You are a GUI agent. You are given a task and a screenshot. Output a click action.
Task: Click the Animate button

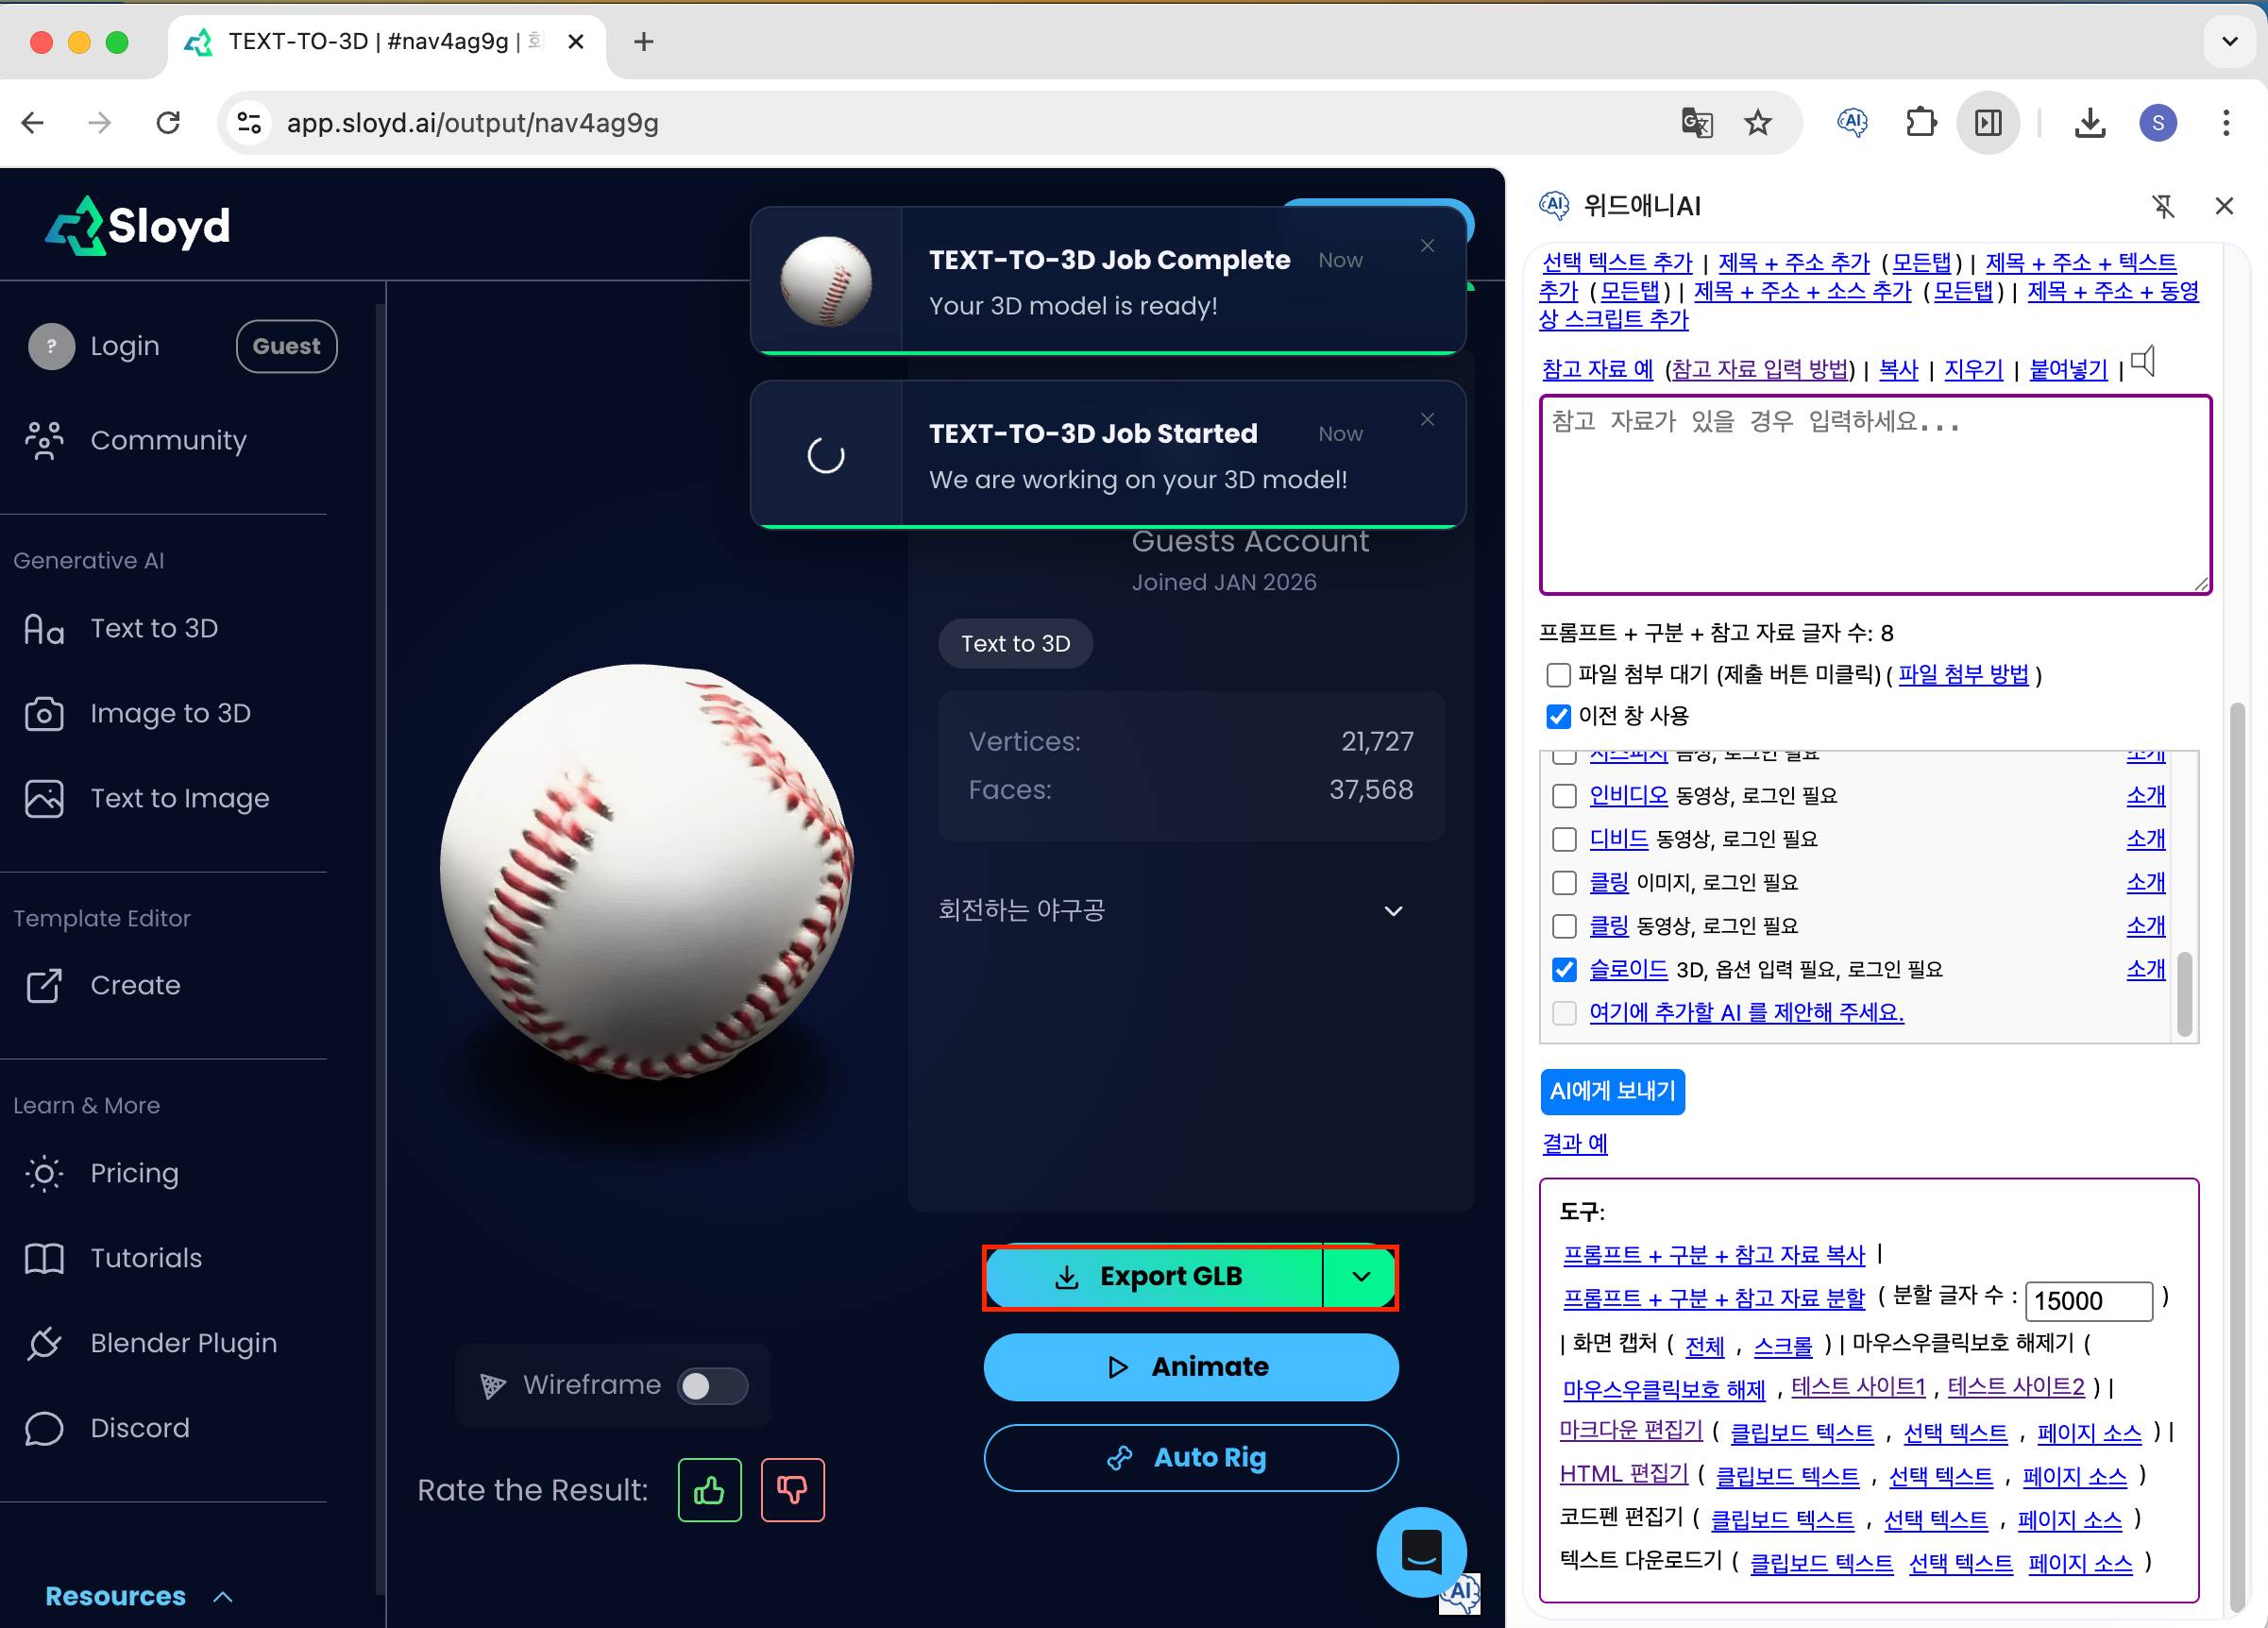click(x=1190, y=1367)
